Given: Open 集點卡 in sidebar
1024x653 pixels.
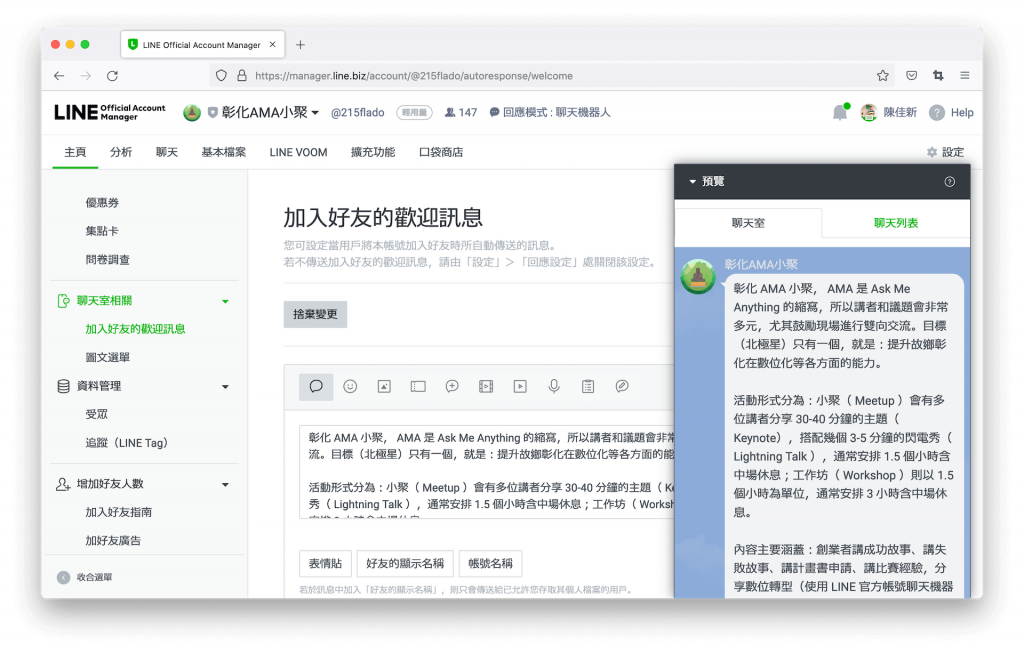Looking at the screenshot, I should pos(103,231).
